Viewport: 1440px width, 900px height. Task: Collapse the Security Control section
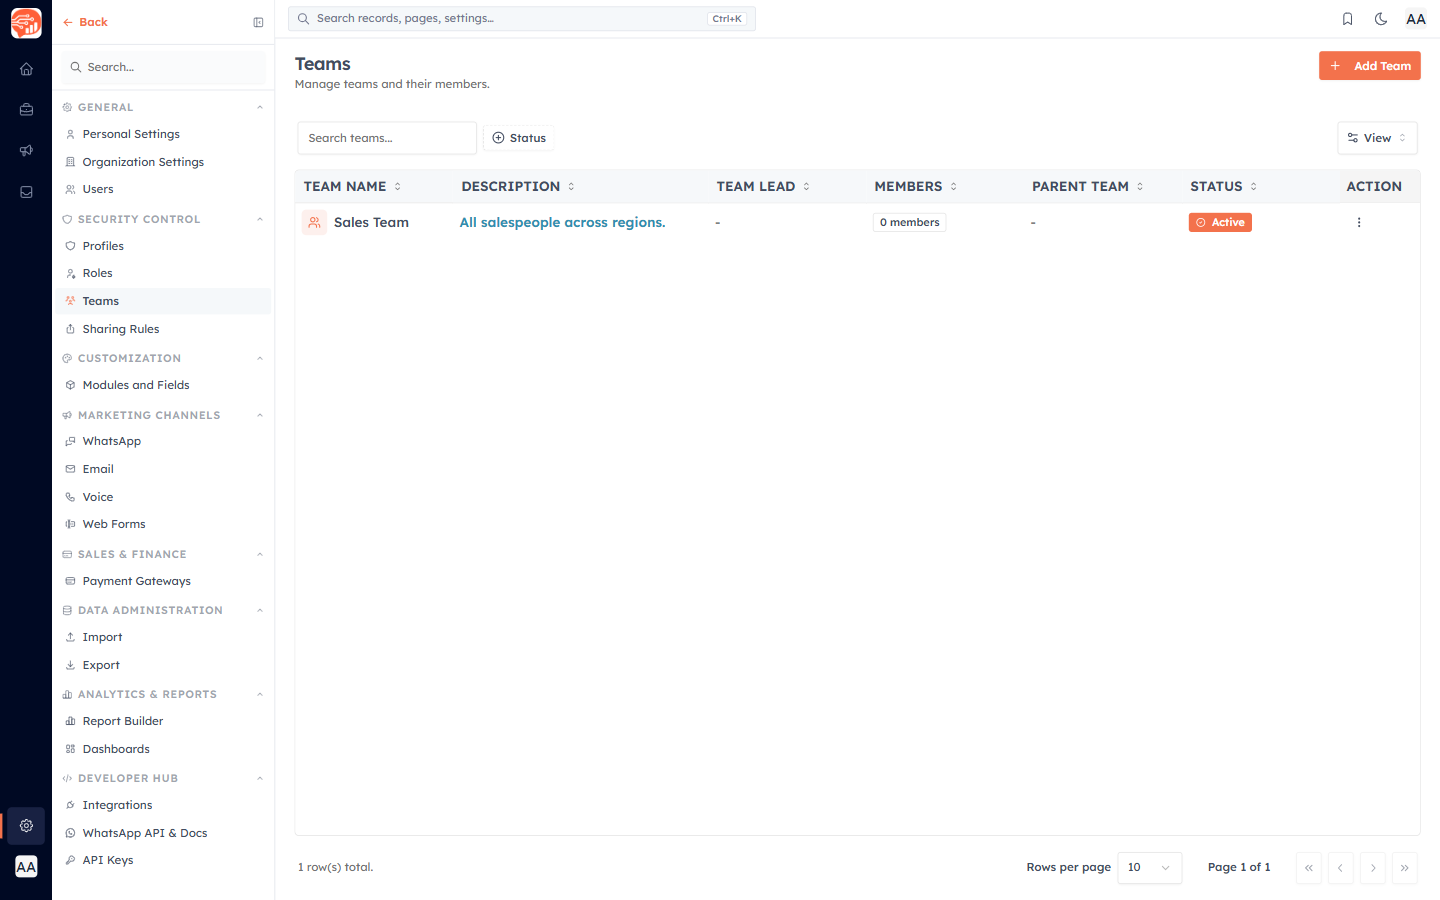260,219
